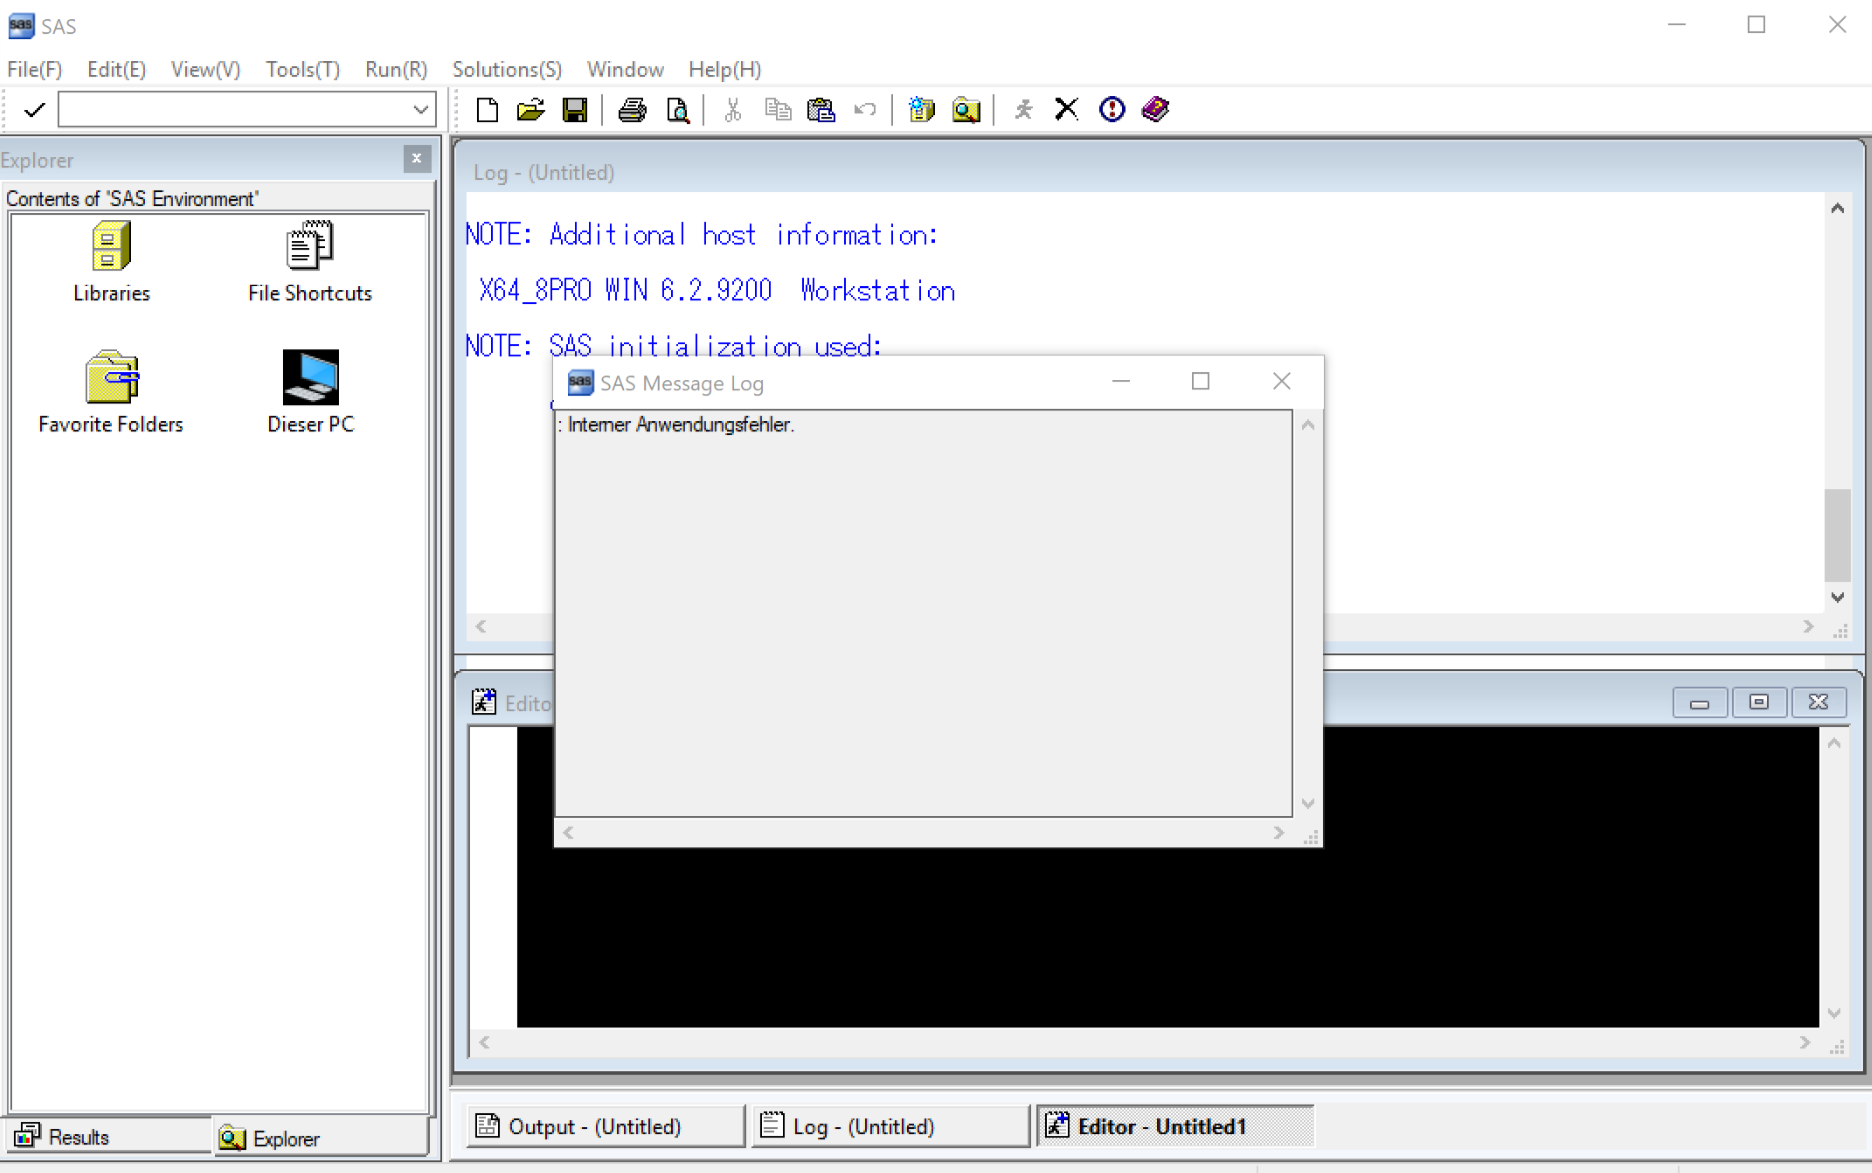This screenshot has width=1872, height=1173.
Task: Click the Log - (Untitled) title bar
Action: 1160,172
